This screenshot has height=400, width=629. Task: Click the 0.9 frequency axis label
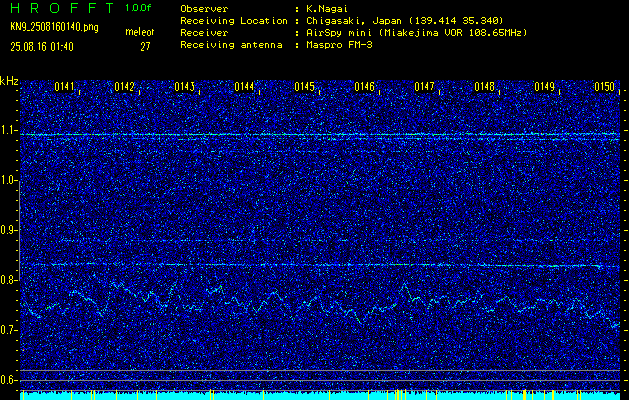coord(8,230)
